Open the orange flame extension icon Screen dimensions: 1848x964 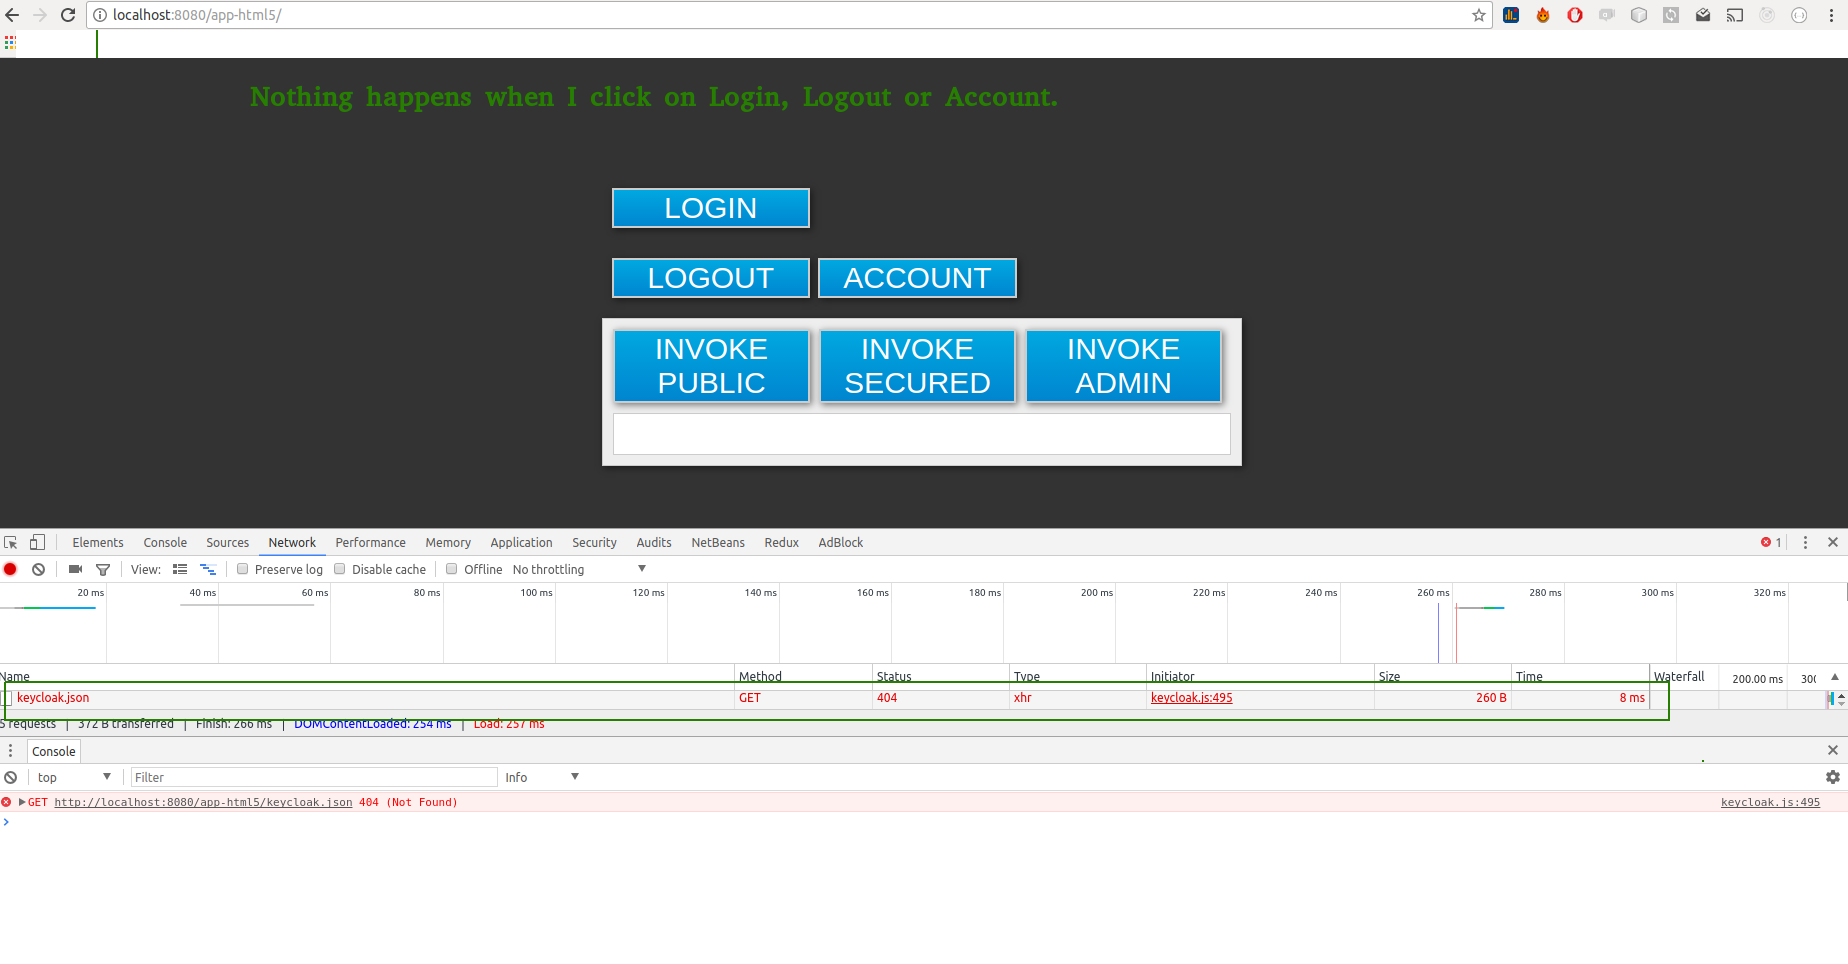[1543, 15]
